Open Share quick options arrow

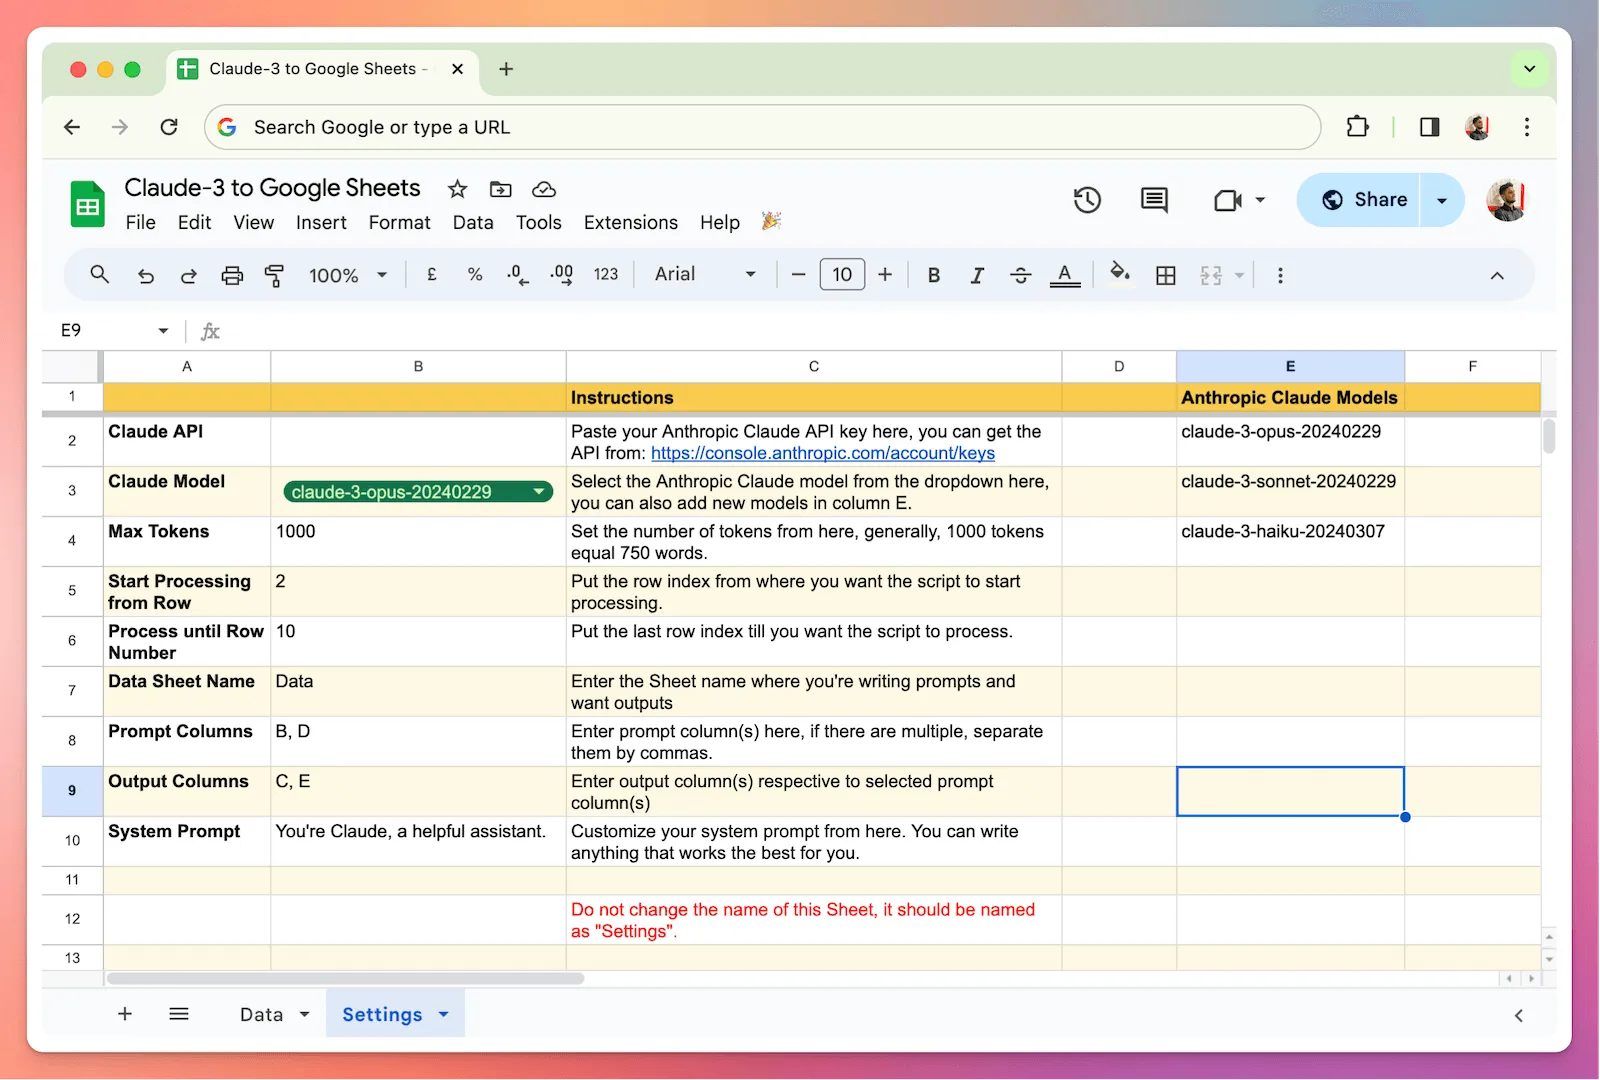tap(1442, 200)
